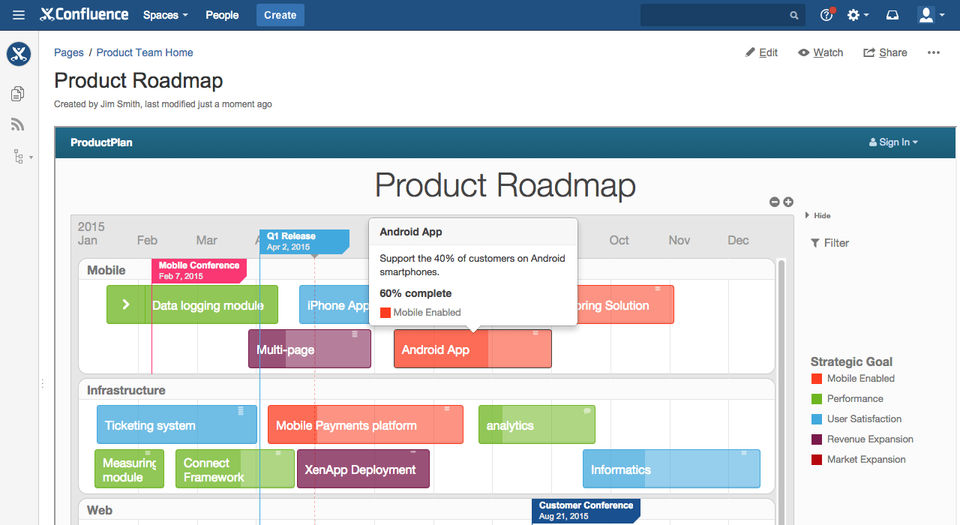Open the Spaces dropdown menu
Viewport: 960px width, 525px height.
(x=165, y=15)
